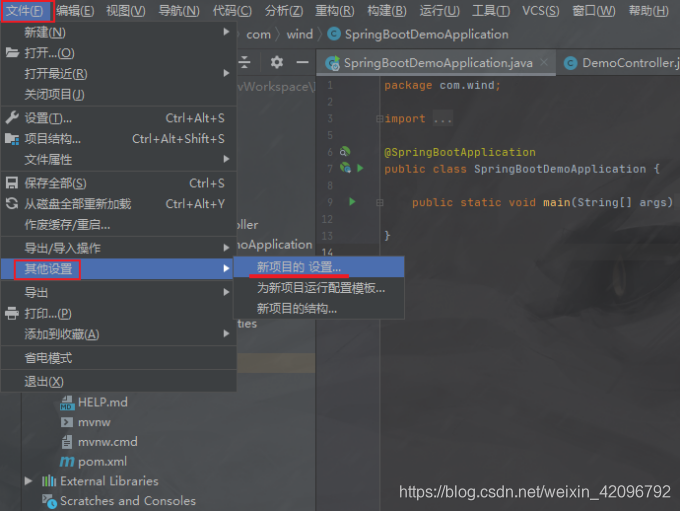This screenshot has height=511, width=681.
Task: Click the Spring bean gutter icon on line 6
Action: click(345, 152)
